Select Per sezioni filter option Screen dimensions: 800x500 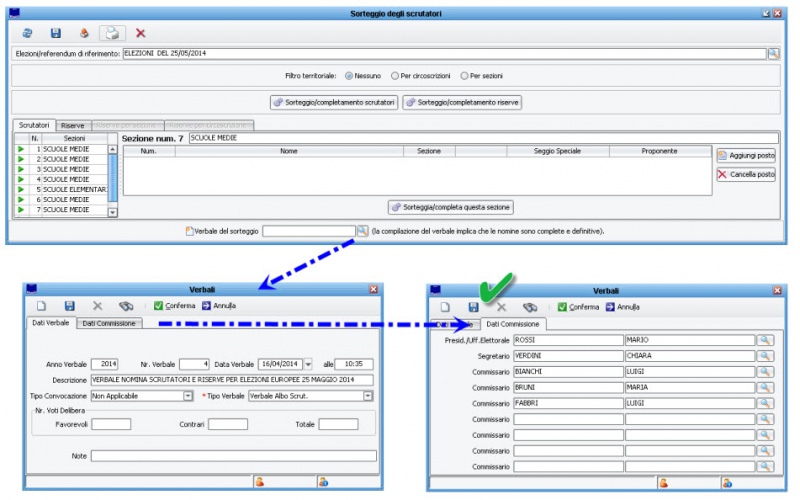465,75
